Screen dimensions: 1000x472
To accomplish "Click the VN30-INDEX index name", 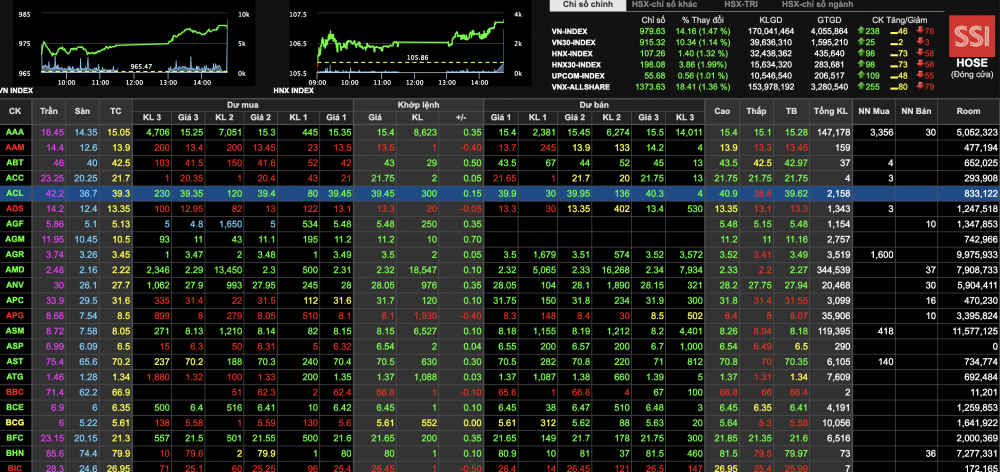I will tap(574, 42).
